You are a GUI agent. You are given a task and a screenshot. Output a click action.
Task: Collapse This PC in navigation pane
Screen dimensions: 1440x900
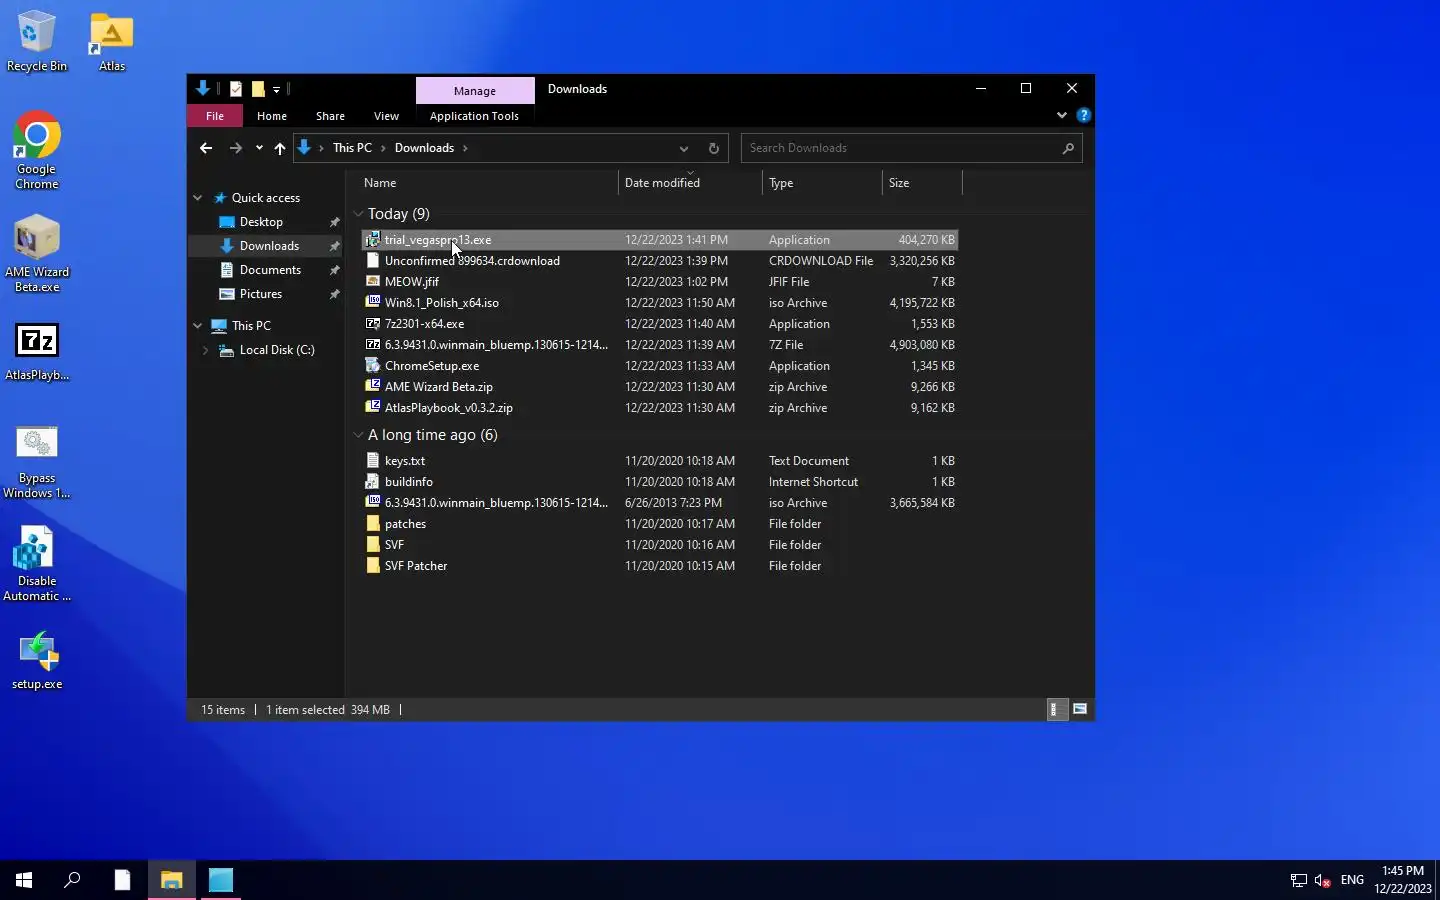pyautogui.click(x=198, y=326)
